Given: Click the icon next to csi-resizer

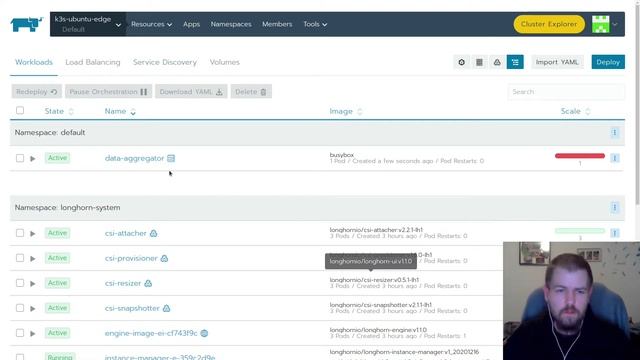Looking at the screenshot, I should click(x=148, y=283).
